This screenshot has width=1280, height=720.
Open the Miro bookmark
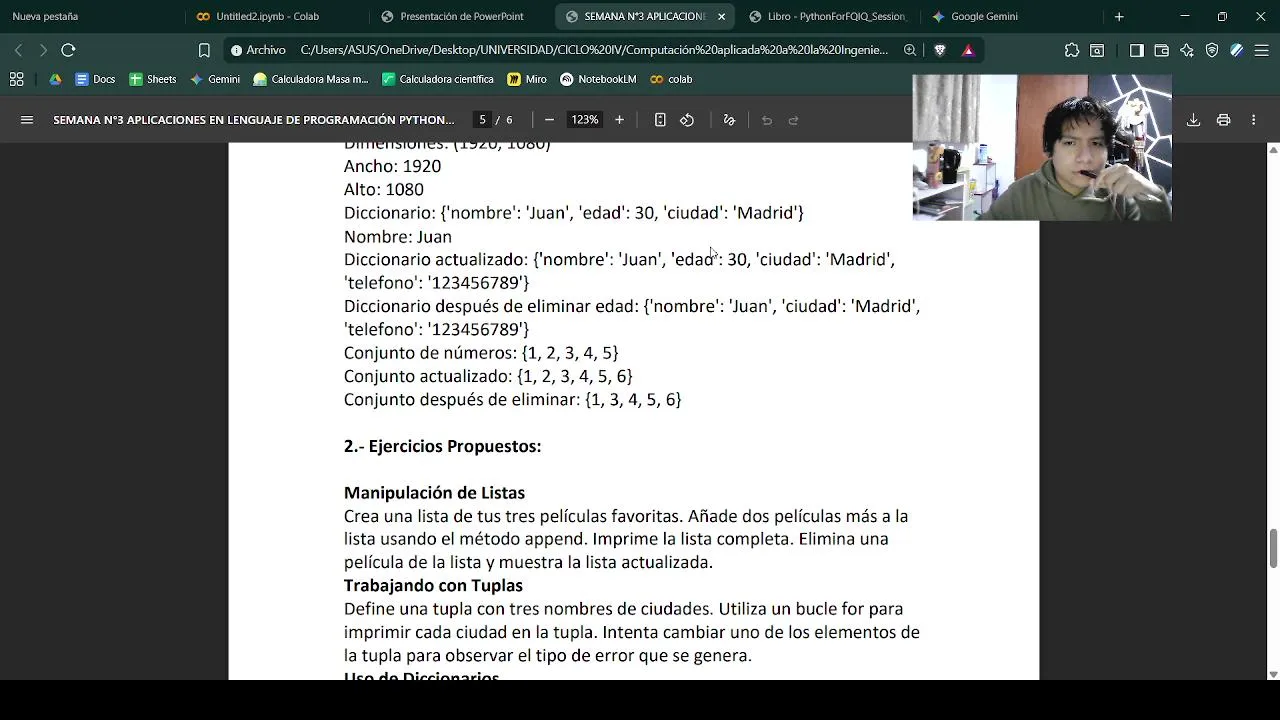pyautogui.click(x=527, y=79)
